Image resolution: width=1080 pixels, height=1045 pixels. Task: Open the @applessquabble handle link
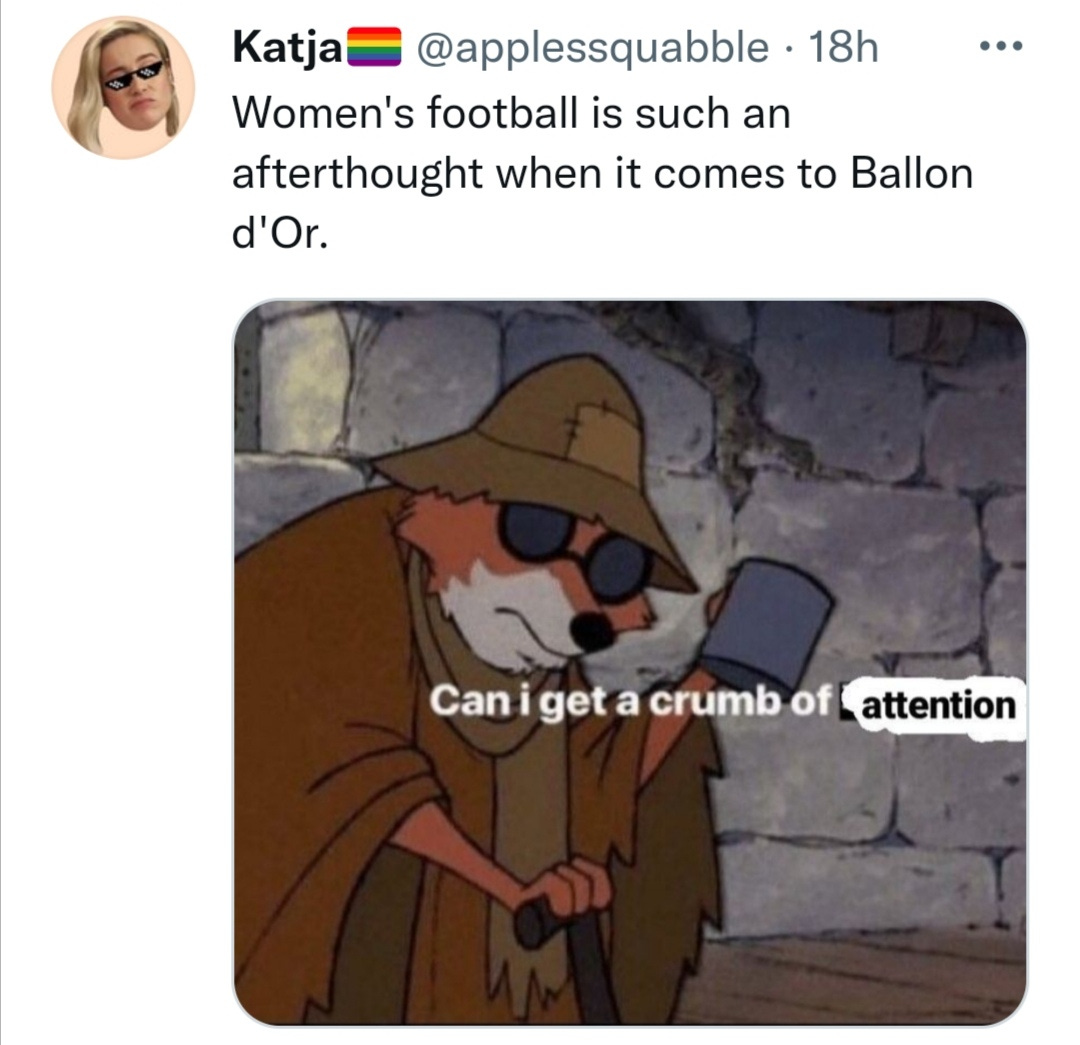tap(591, 48)
